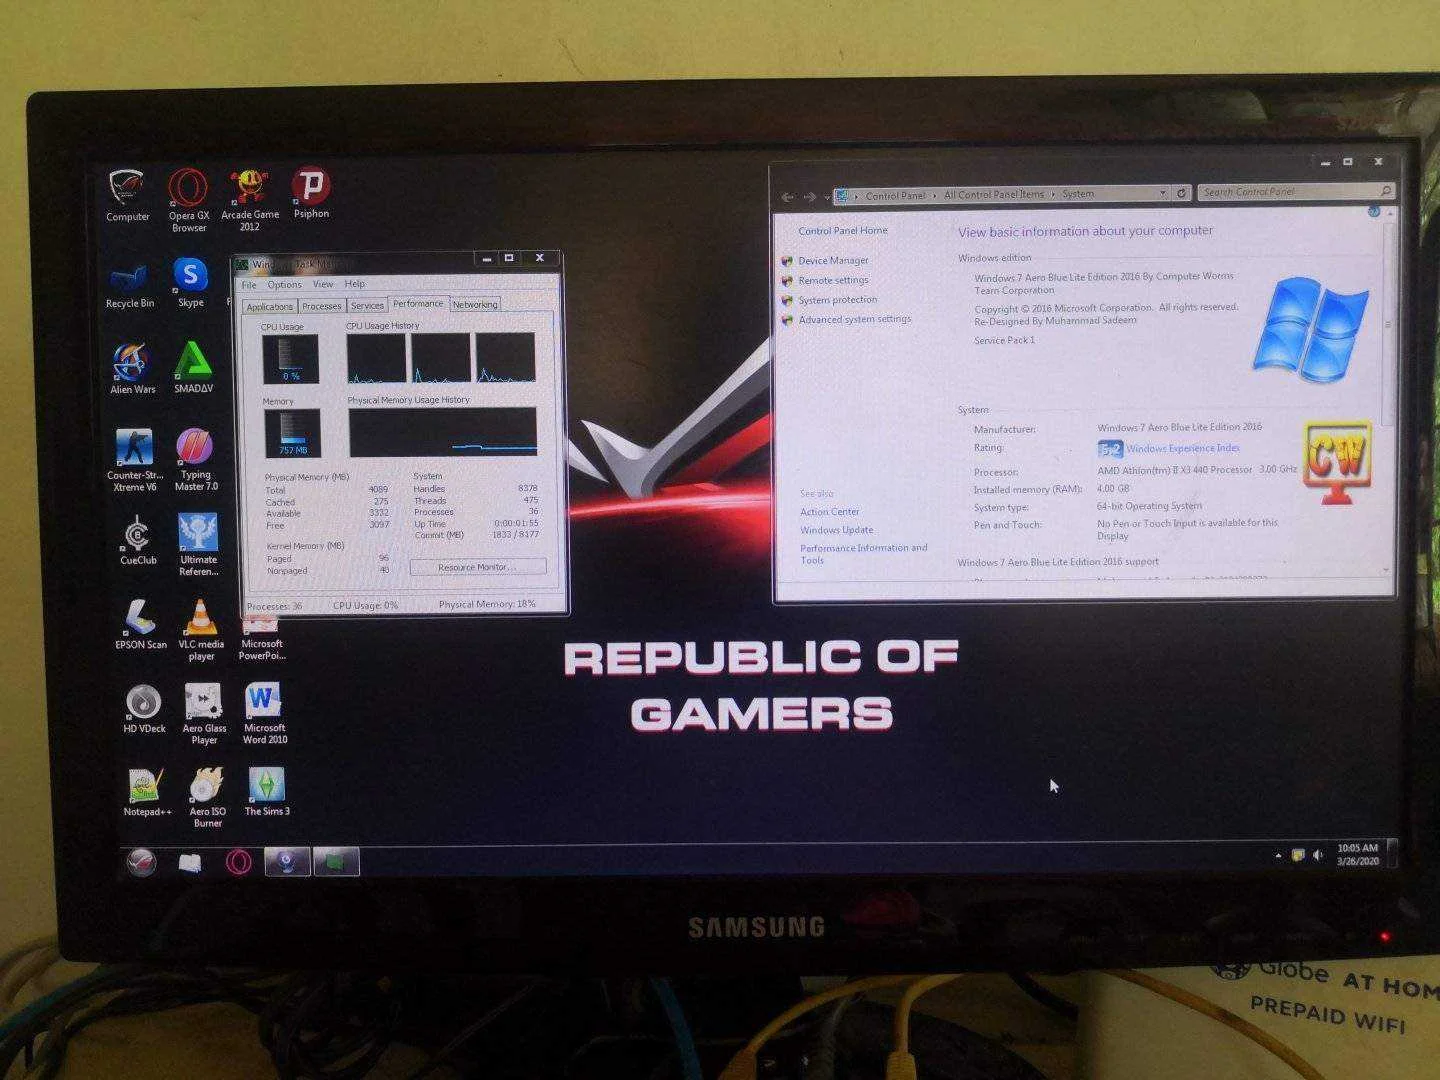Select the SMADAV antivirus icon
Screen dimensions: 1440x1080
point(193,368)
